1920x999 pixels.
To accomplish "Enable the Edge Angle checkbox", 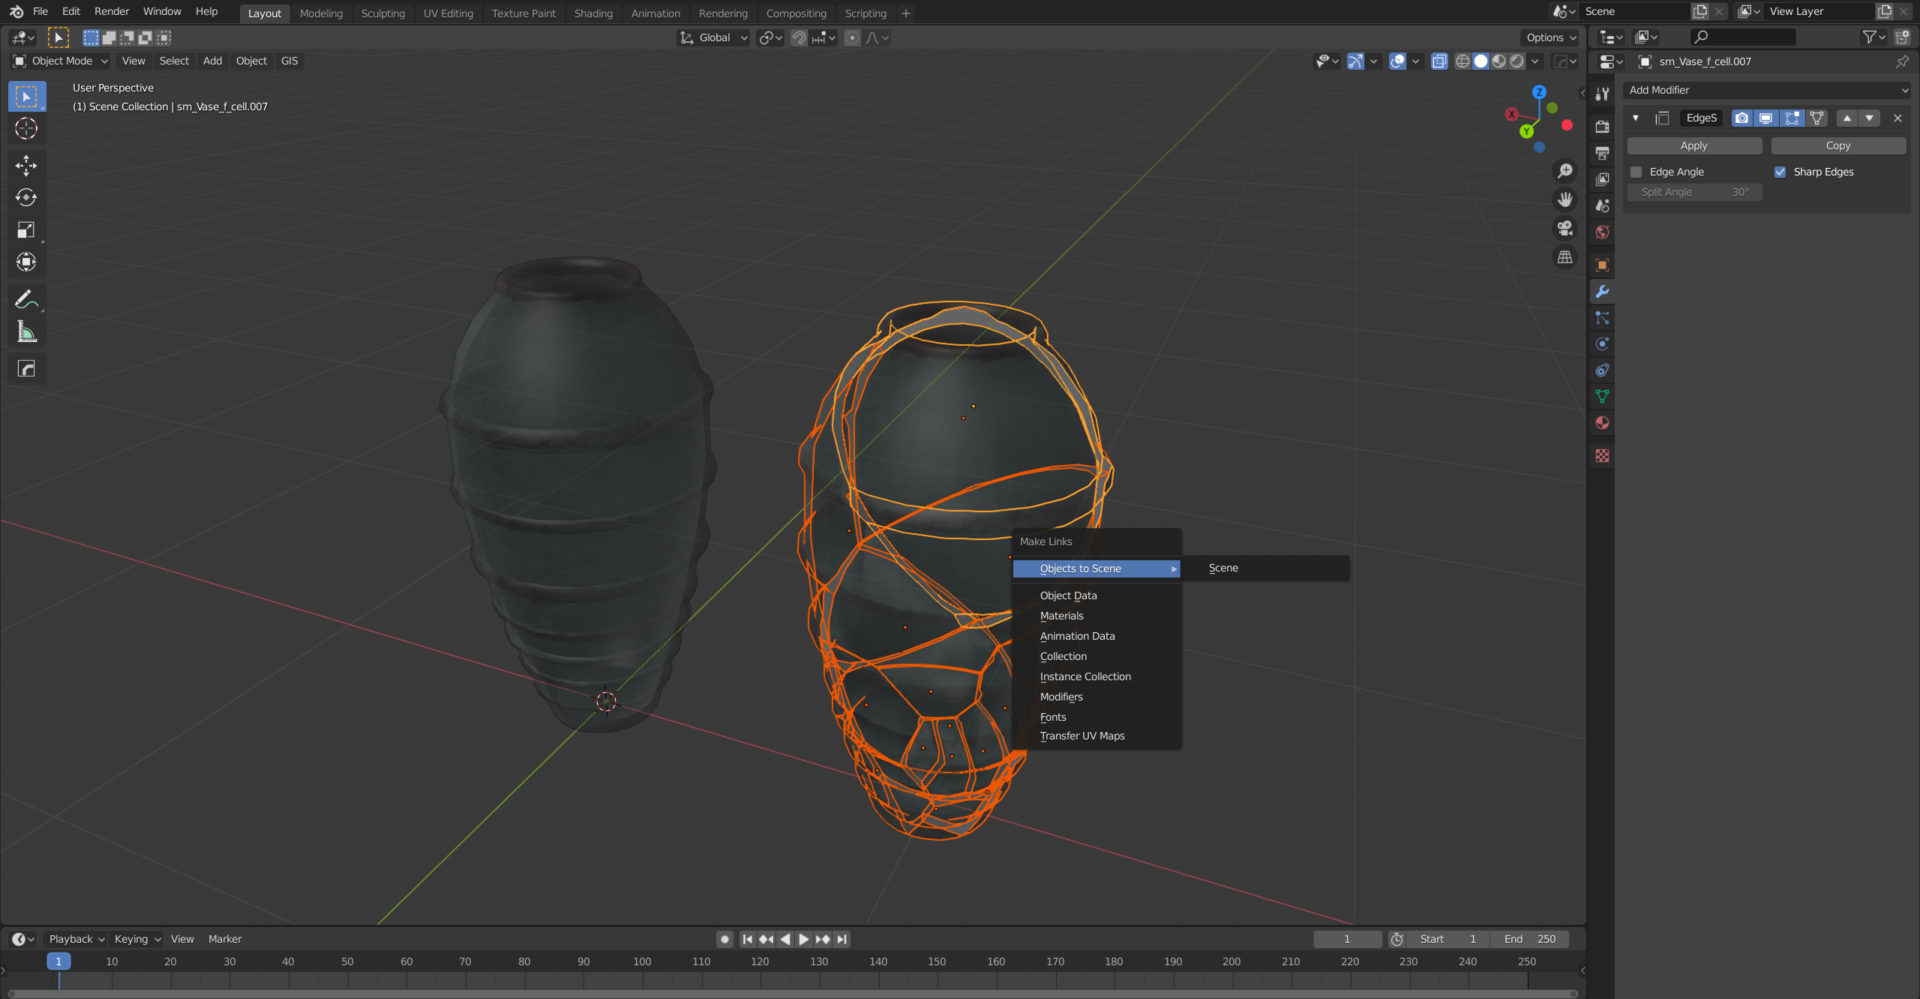I will [1636, 171].
